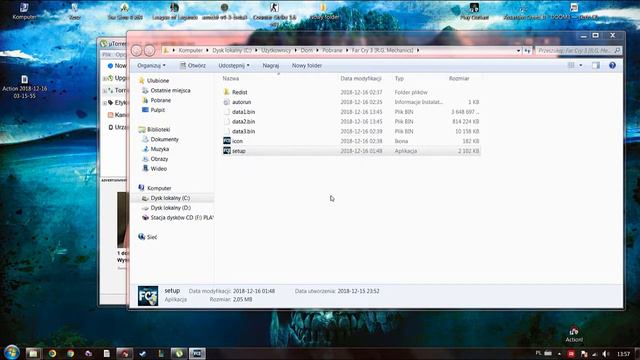Click the search field in Explorer
This screenshot has width=640, height=360.
(579, 50)
